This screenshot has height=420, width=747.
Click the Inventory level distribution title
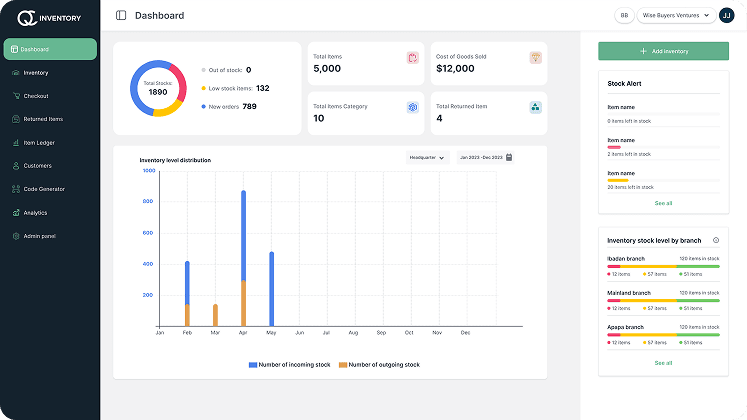pos(175,160)
